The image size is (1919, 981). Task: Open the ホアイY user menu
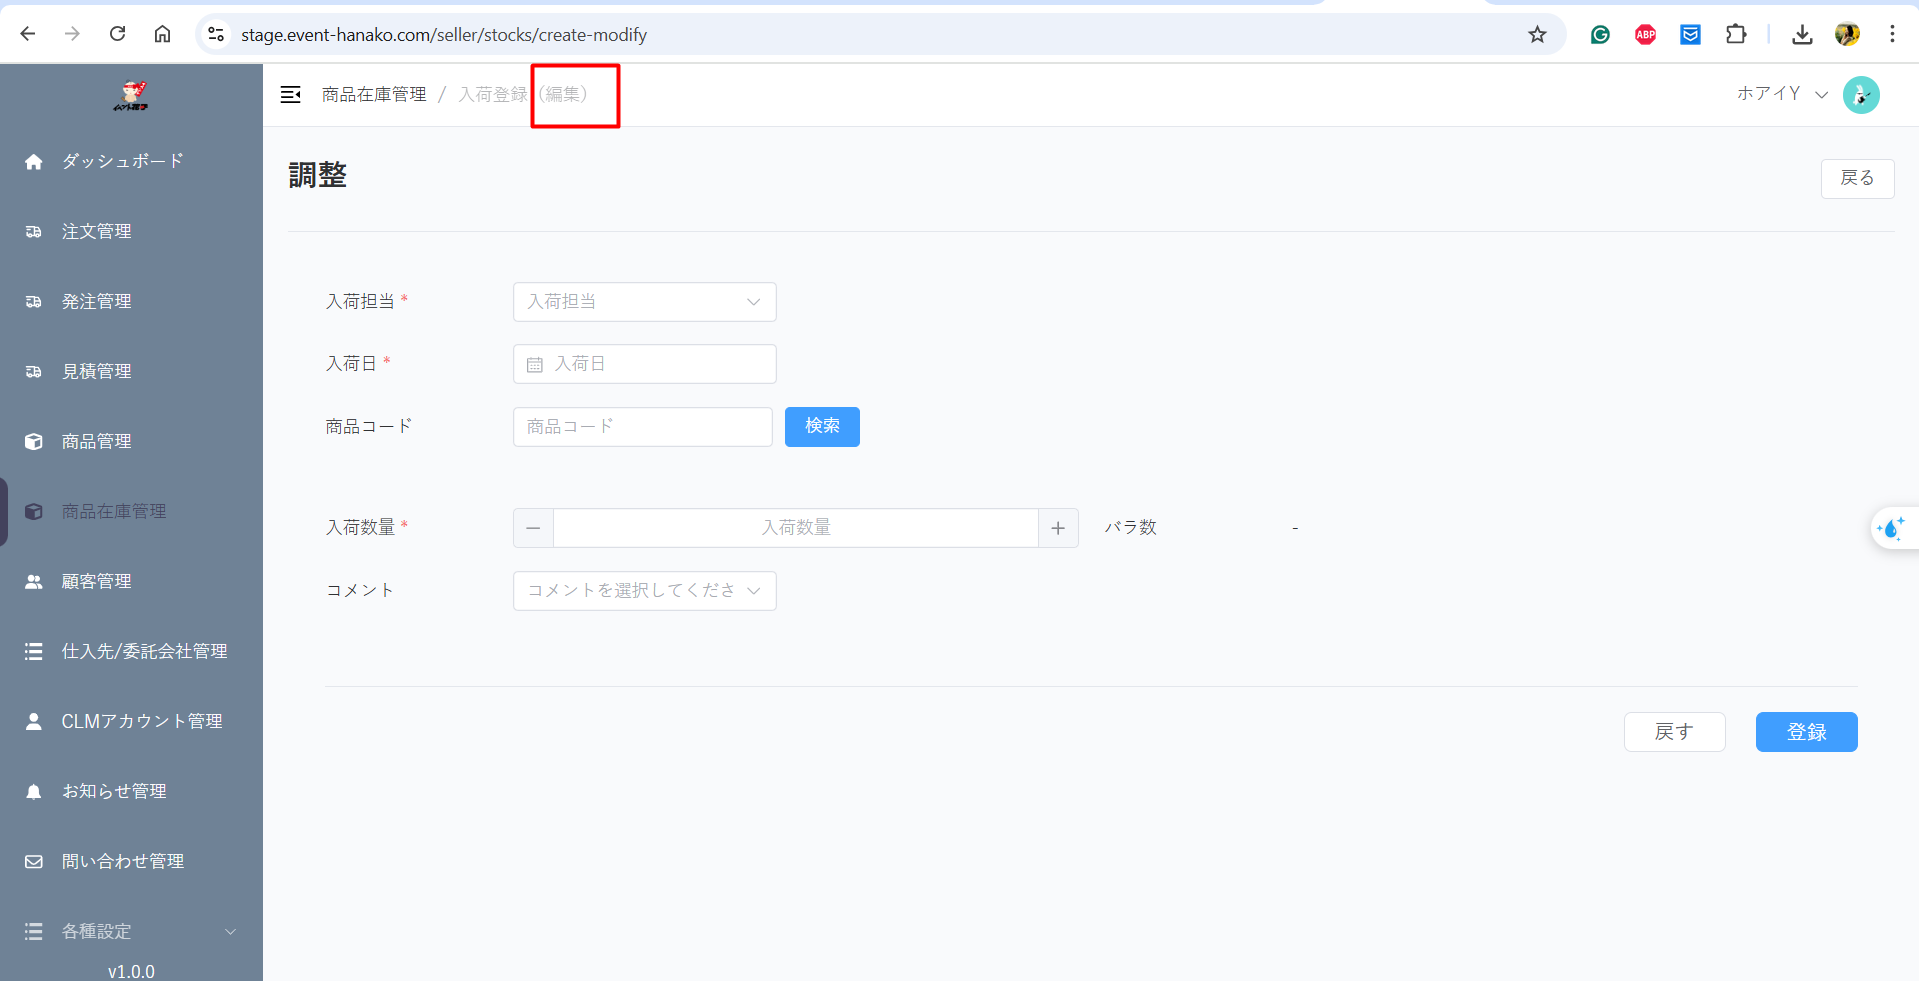click(x=1781, y=94)
